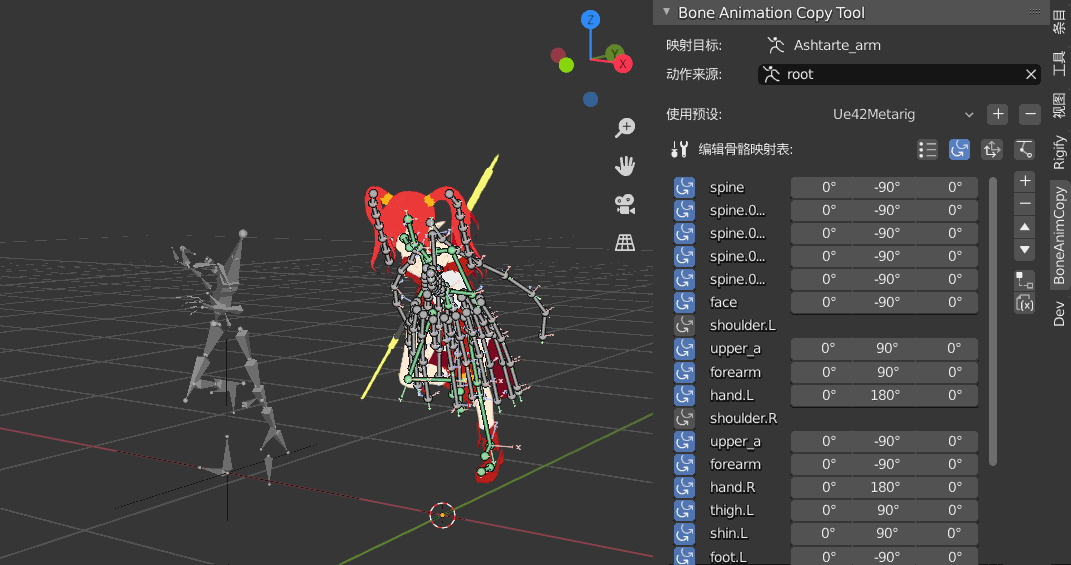Select the hand.R bone name in list
This screenshot has height=565, width=1071.
pos(732,488)
